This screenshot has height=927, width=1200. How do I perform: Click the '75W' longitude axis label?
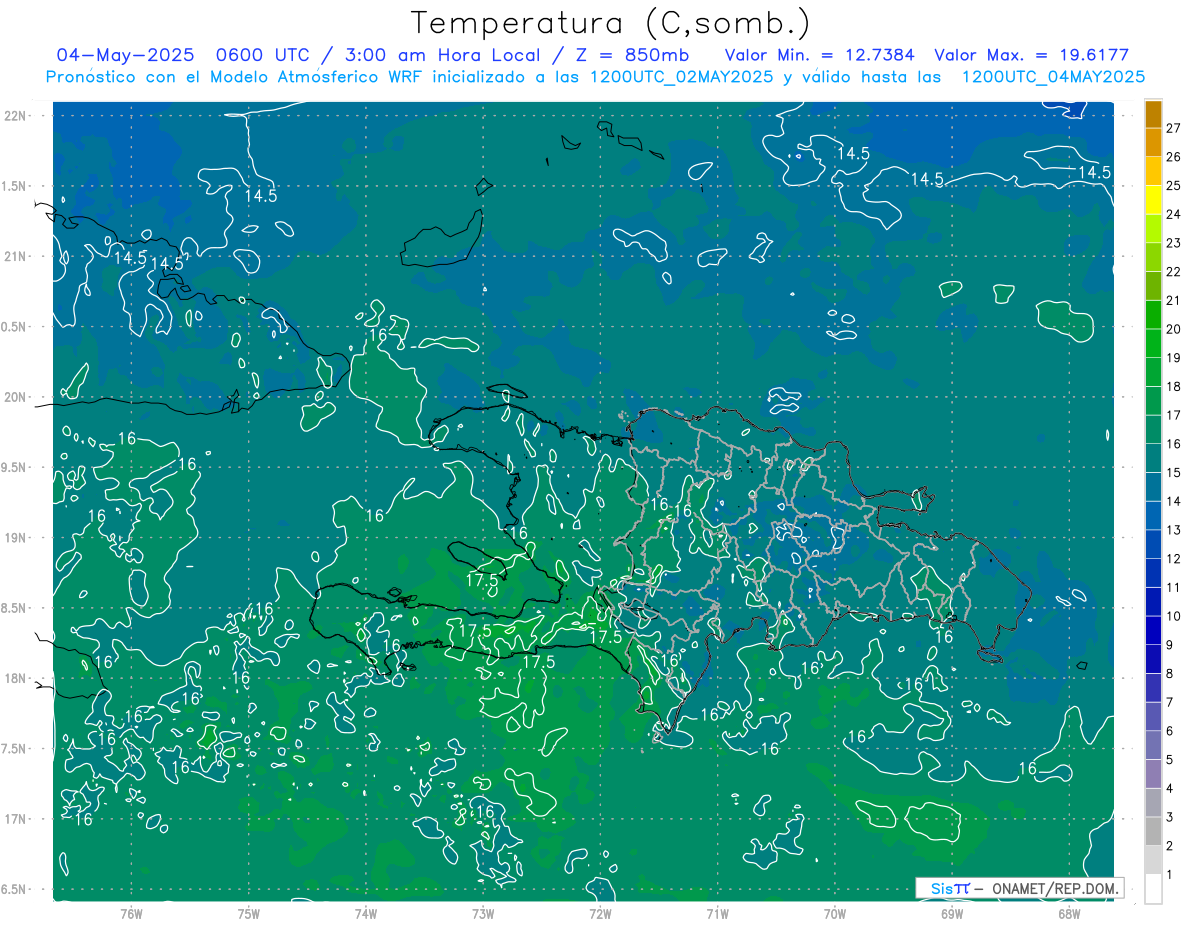(x=248, y=913)
